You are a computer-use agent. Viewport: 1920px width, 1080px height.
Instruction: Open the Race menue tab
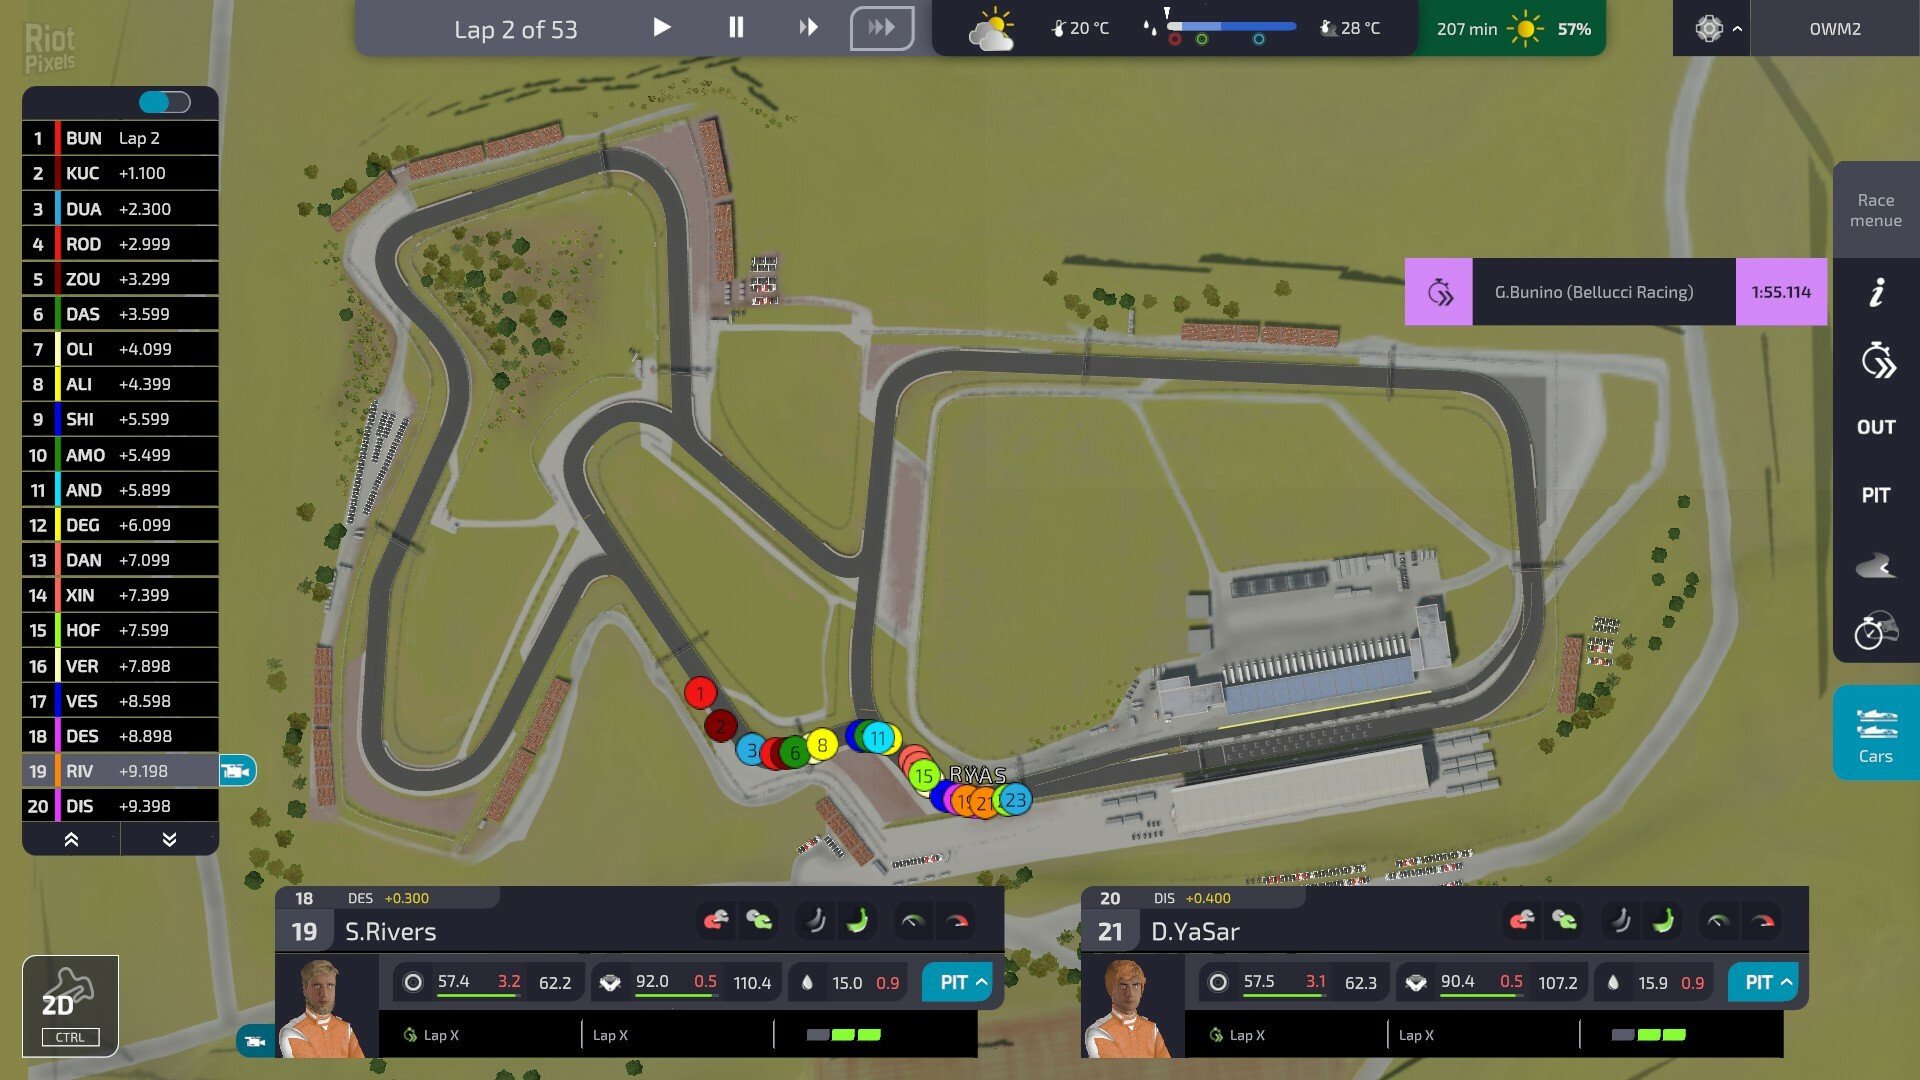coord(1875,210)
